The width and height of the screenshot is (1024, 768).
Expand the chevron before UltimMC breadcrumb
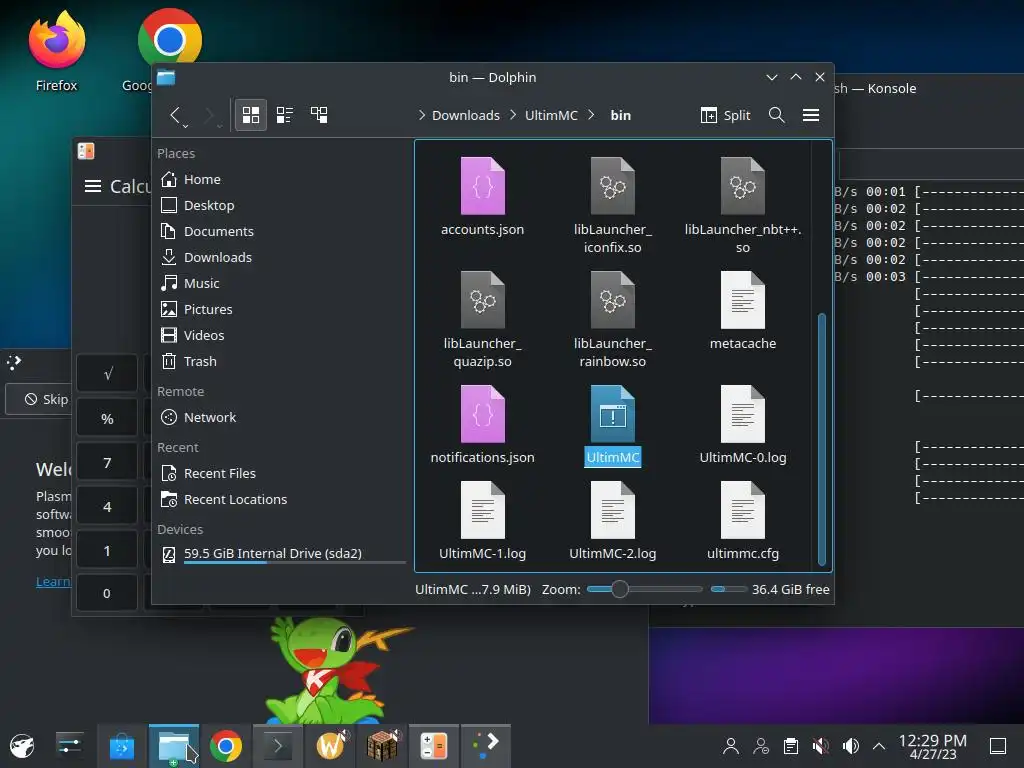513,115
